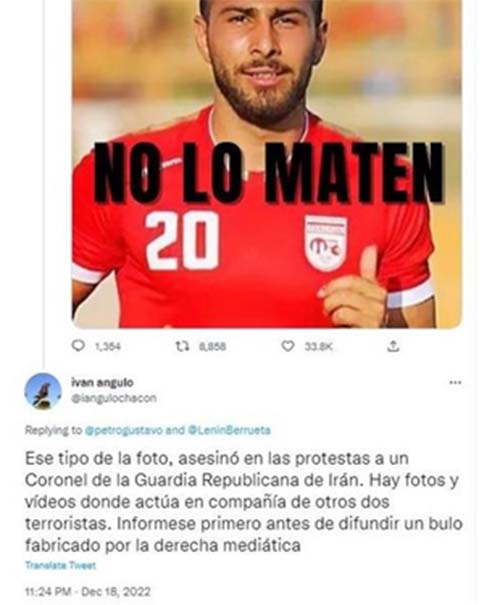Open the 11:24 PM Dec 18, 2022 timestamp
This screenshot has height=605, width=500.
coord(88,591)
